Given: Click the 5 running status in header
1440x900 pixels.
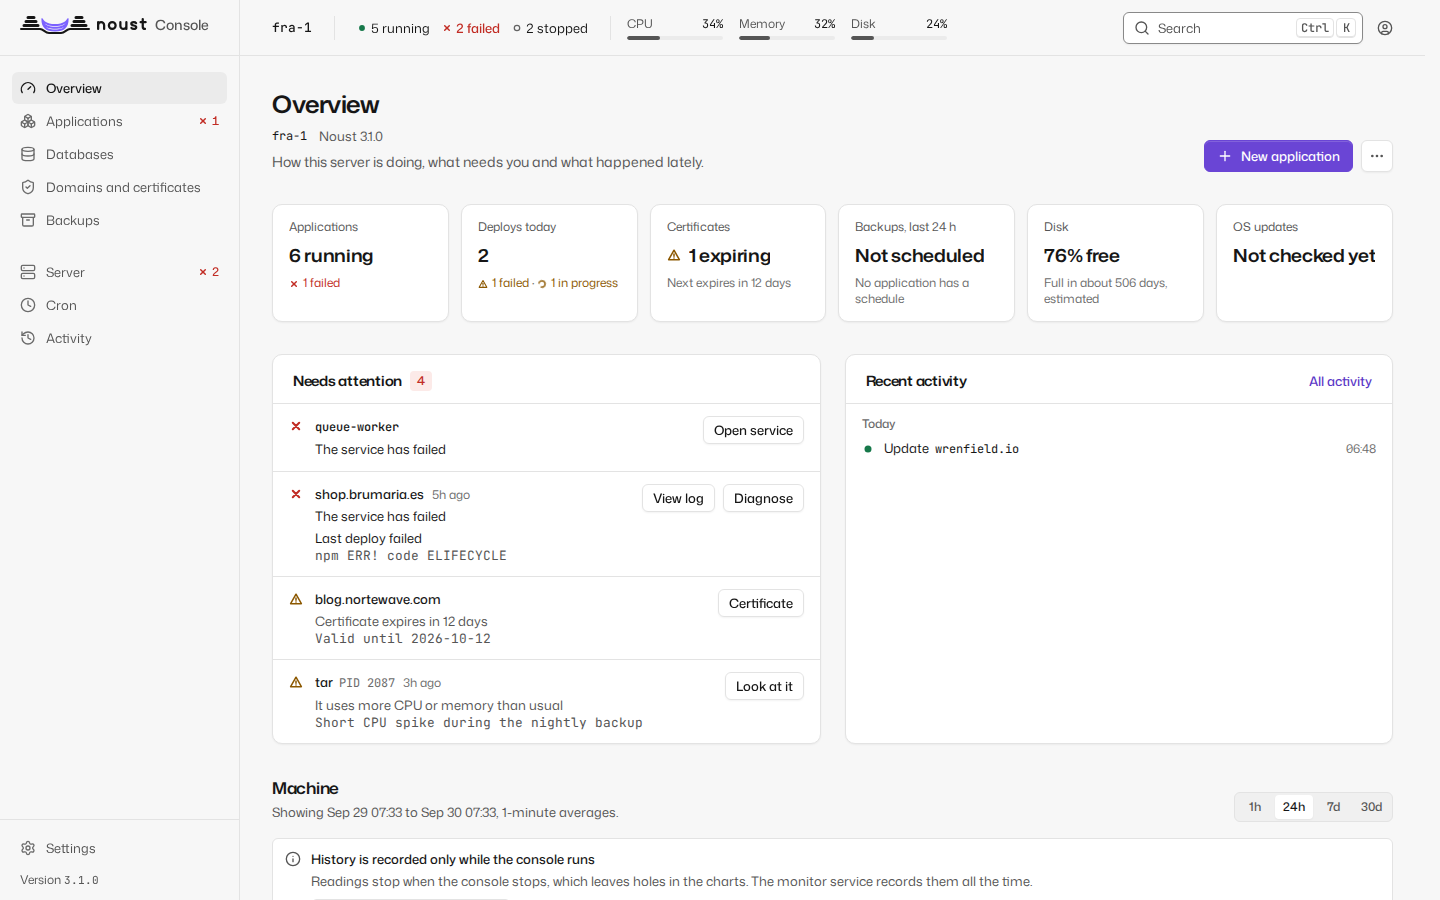Looking at the screenshot, I should point(393,28).
